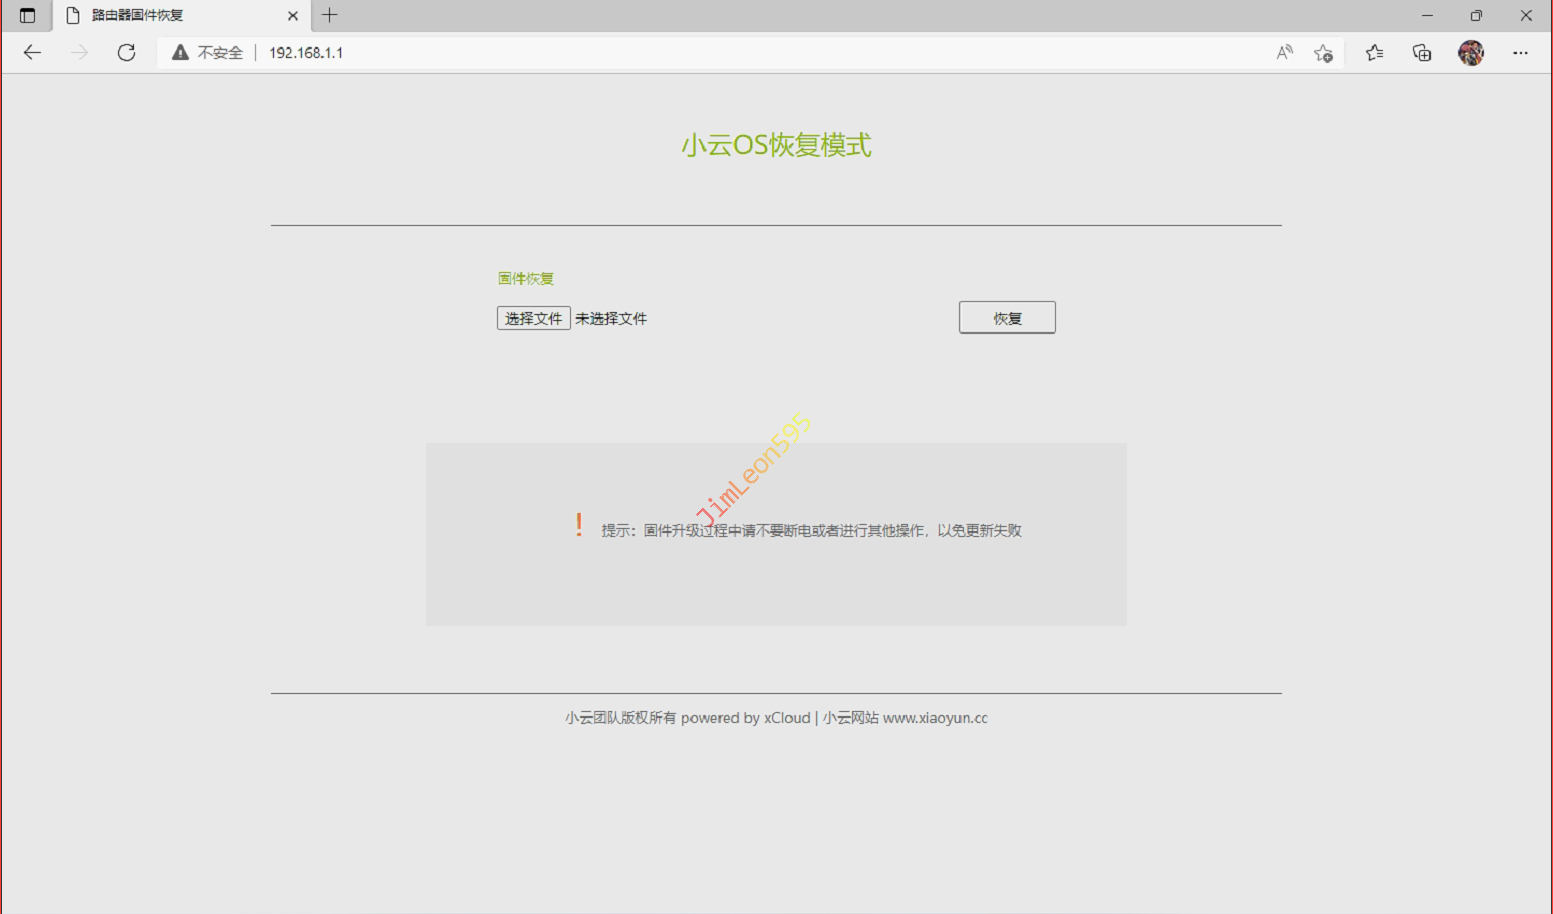Add this page to favorites
Image resolution: width=1553 pixels, height=914 pixels.
click(1323, 53)
